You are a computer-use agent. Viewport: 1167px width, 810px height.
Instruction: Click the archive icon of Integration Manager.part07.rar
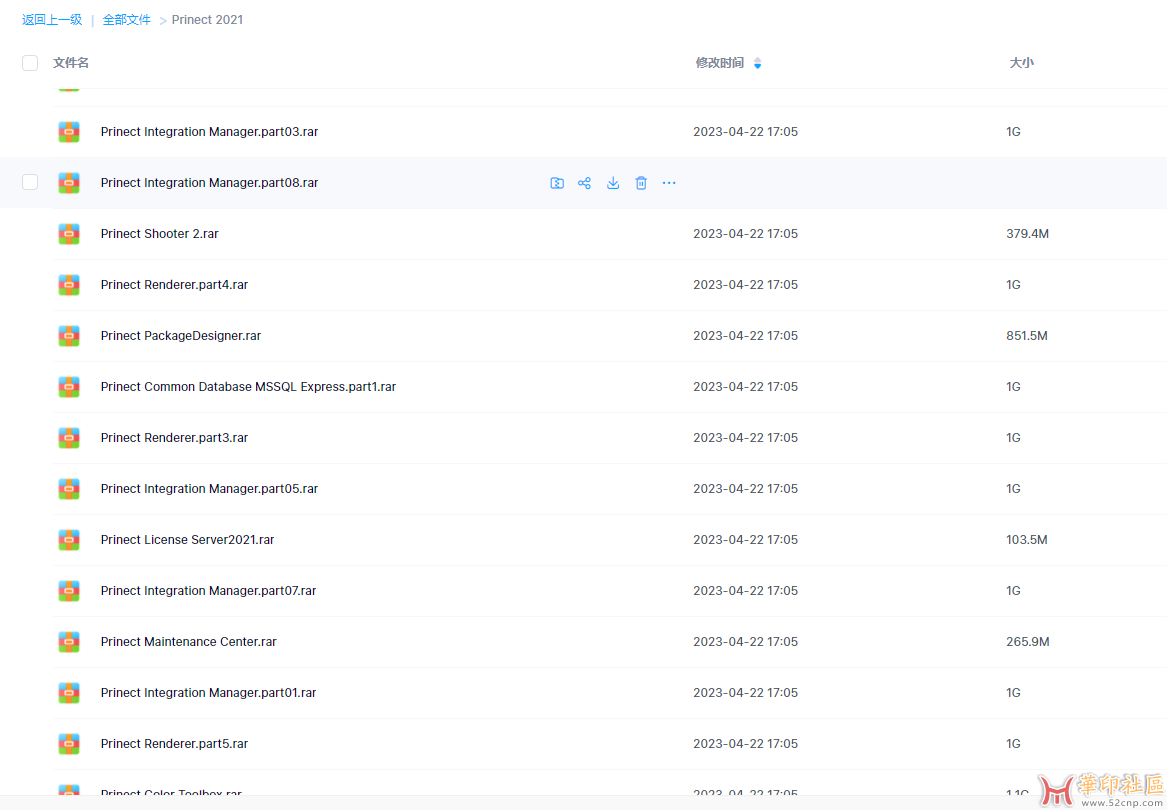click(69, 590)
